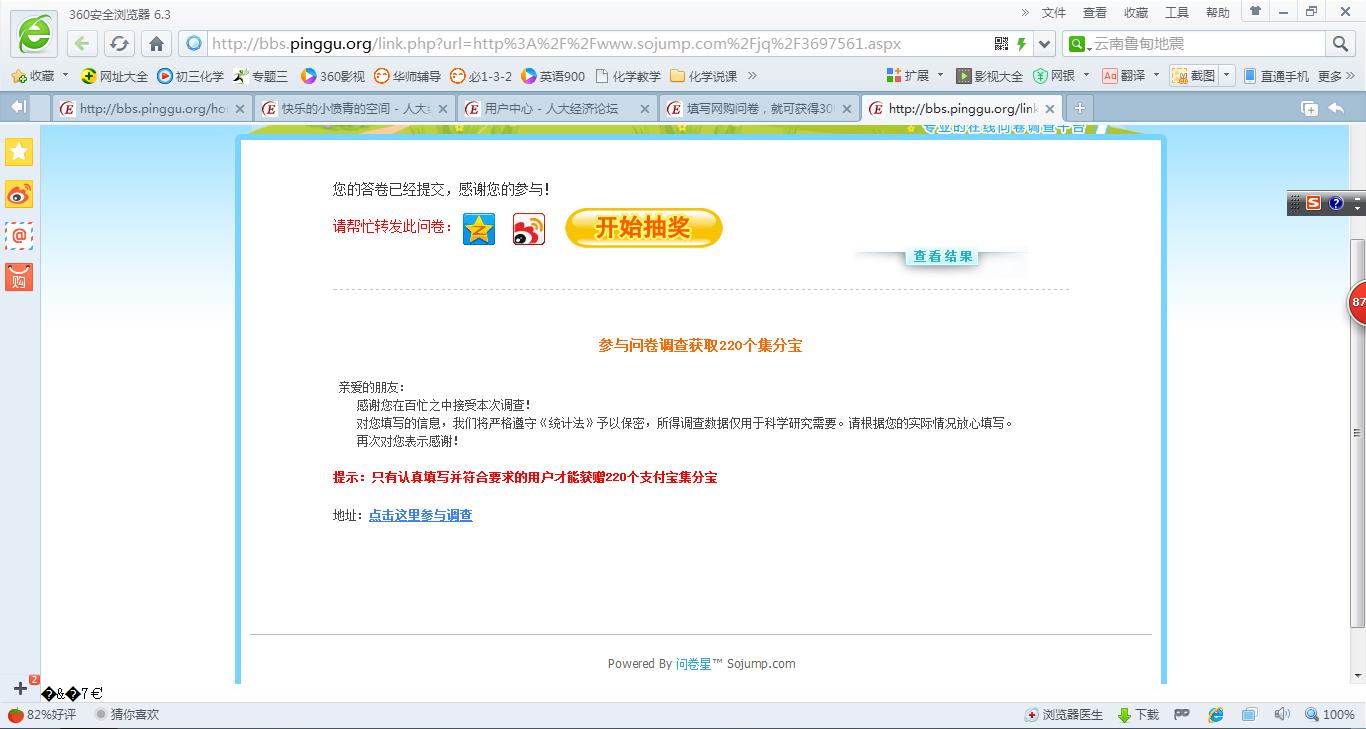This screenshot has width=1366, height=729.
Task: Restore recently closed tab arrow icon
Action: point(1336,108)
